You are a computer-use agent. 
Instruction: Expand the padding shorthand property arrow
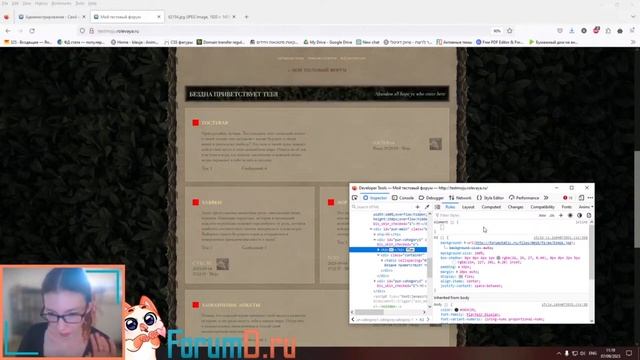[458, 267]
